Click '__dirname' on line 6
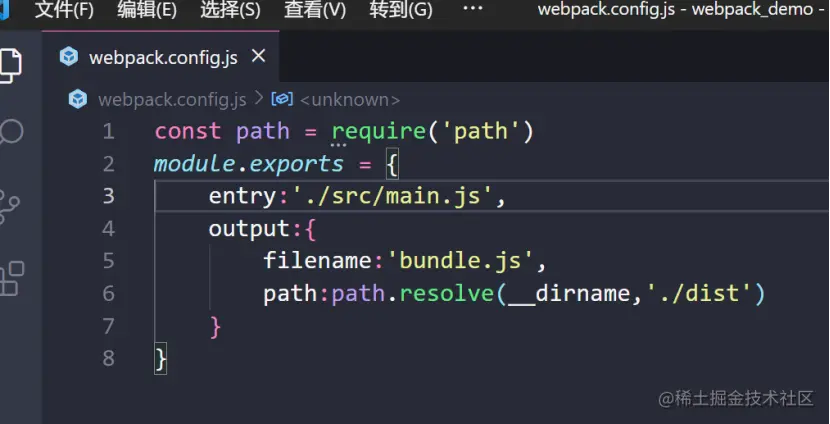This screenshot has height=424, width=830. 568,294
